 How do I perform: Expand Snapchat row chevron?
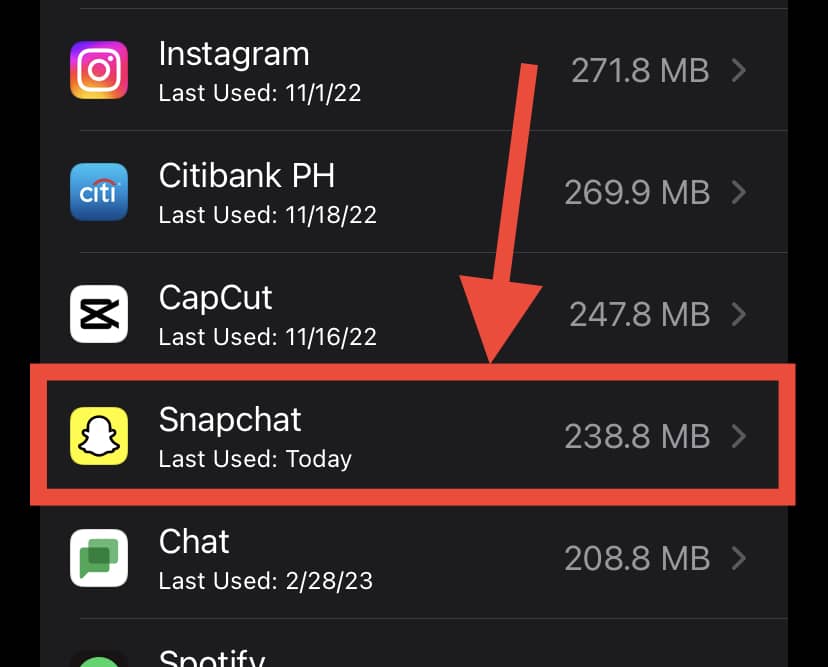coord(739,436)
